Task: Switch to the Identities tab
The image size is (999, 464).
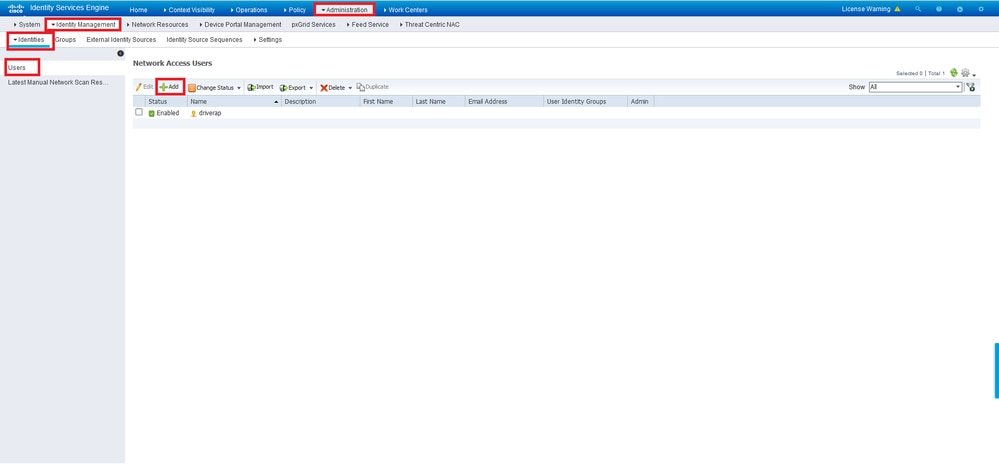Action: [29, 40]
